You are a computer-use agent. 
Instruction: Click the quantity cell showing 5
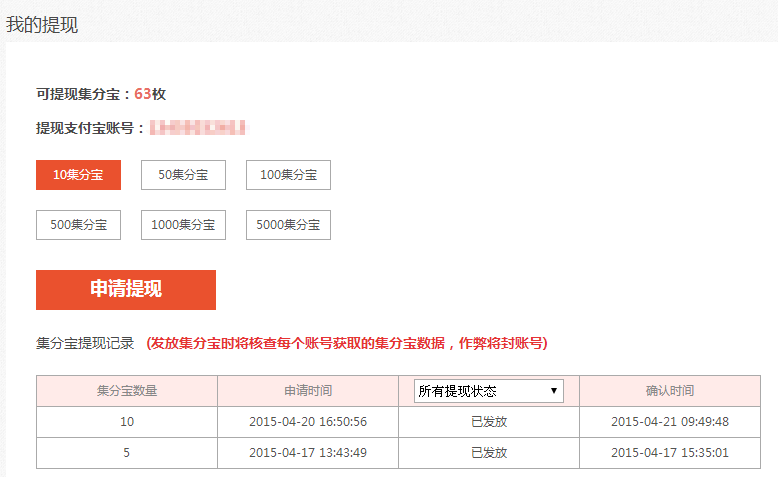tap(127, 453)
